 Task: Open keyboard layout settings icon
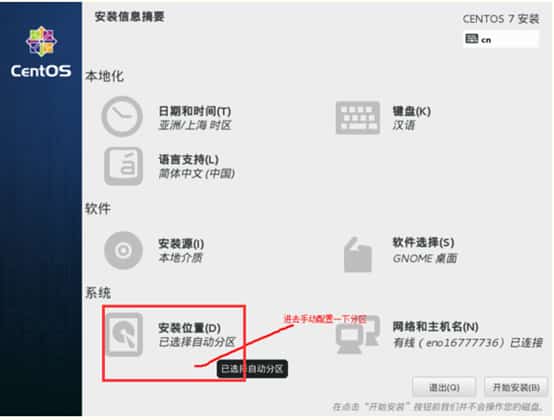coord(358,118)
